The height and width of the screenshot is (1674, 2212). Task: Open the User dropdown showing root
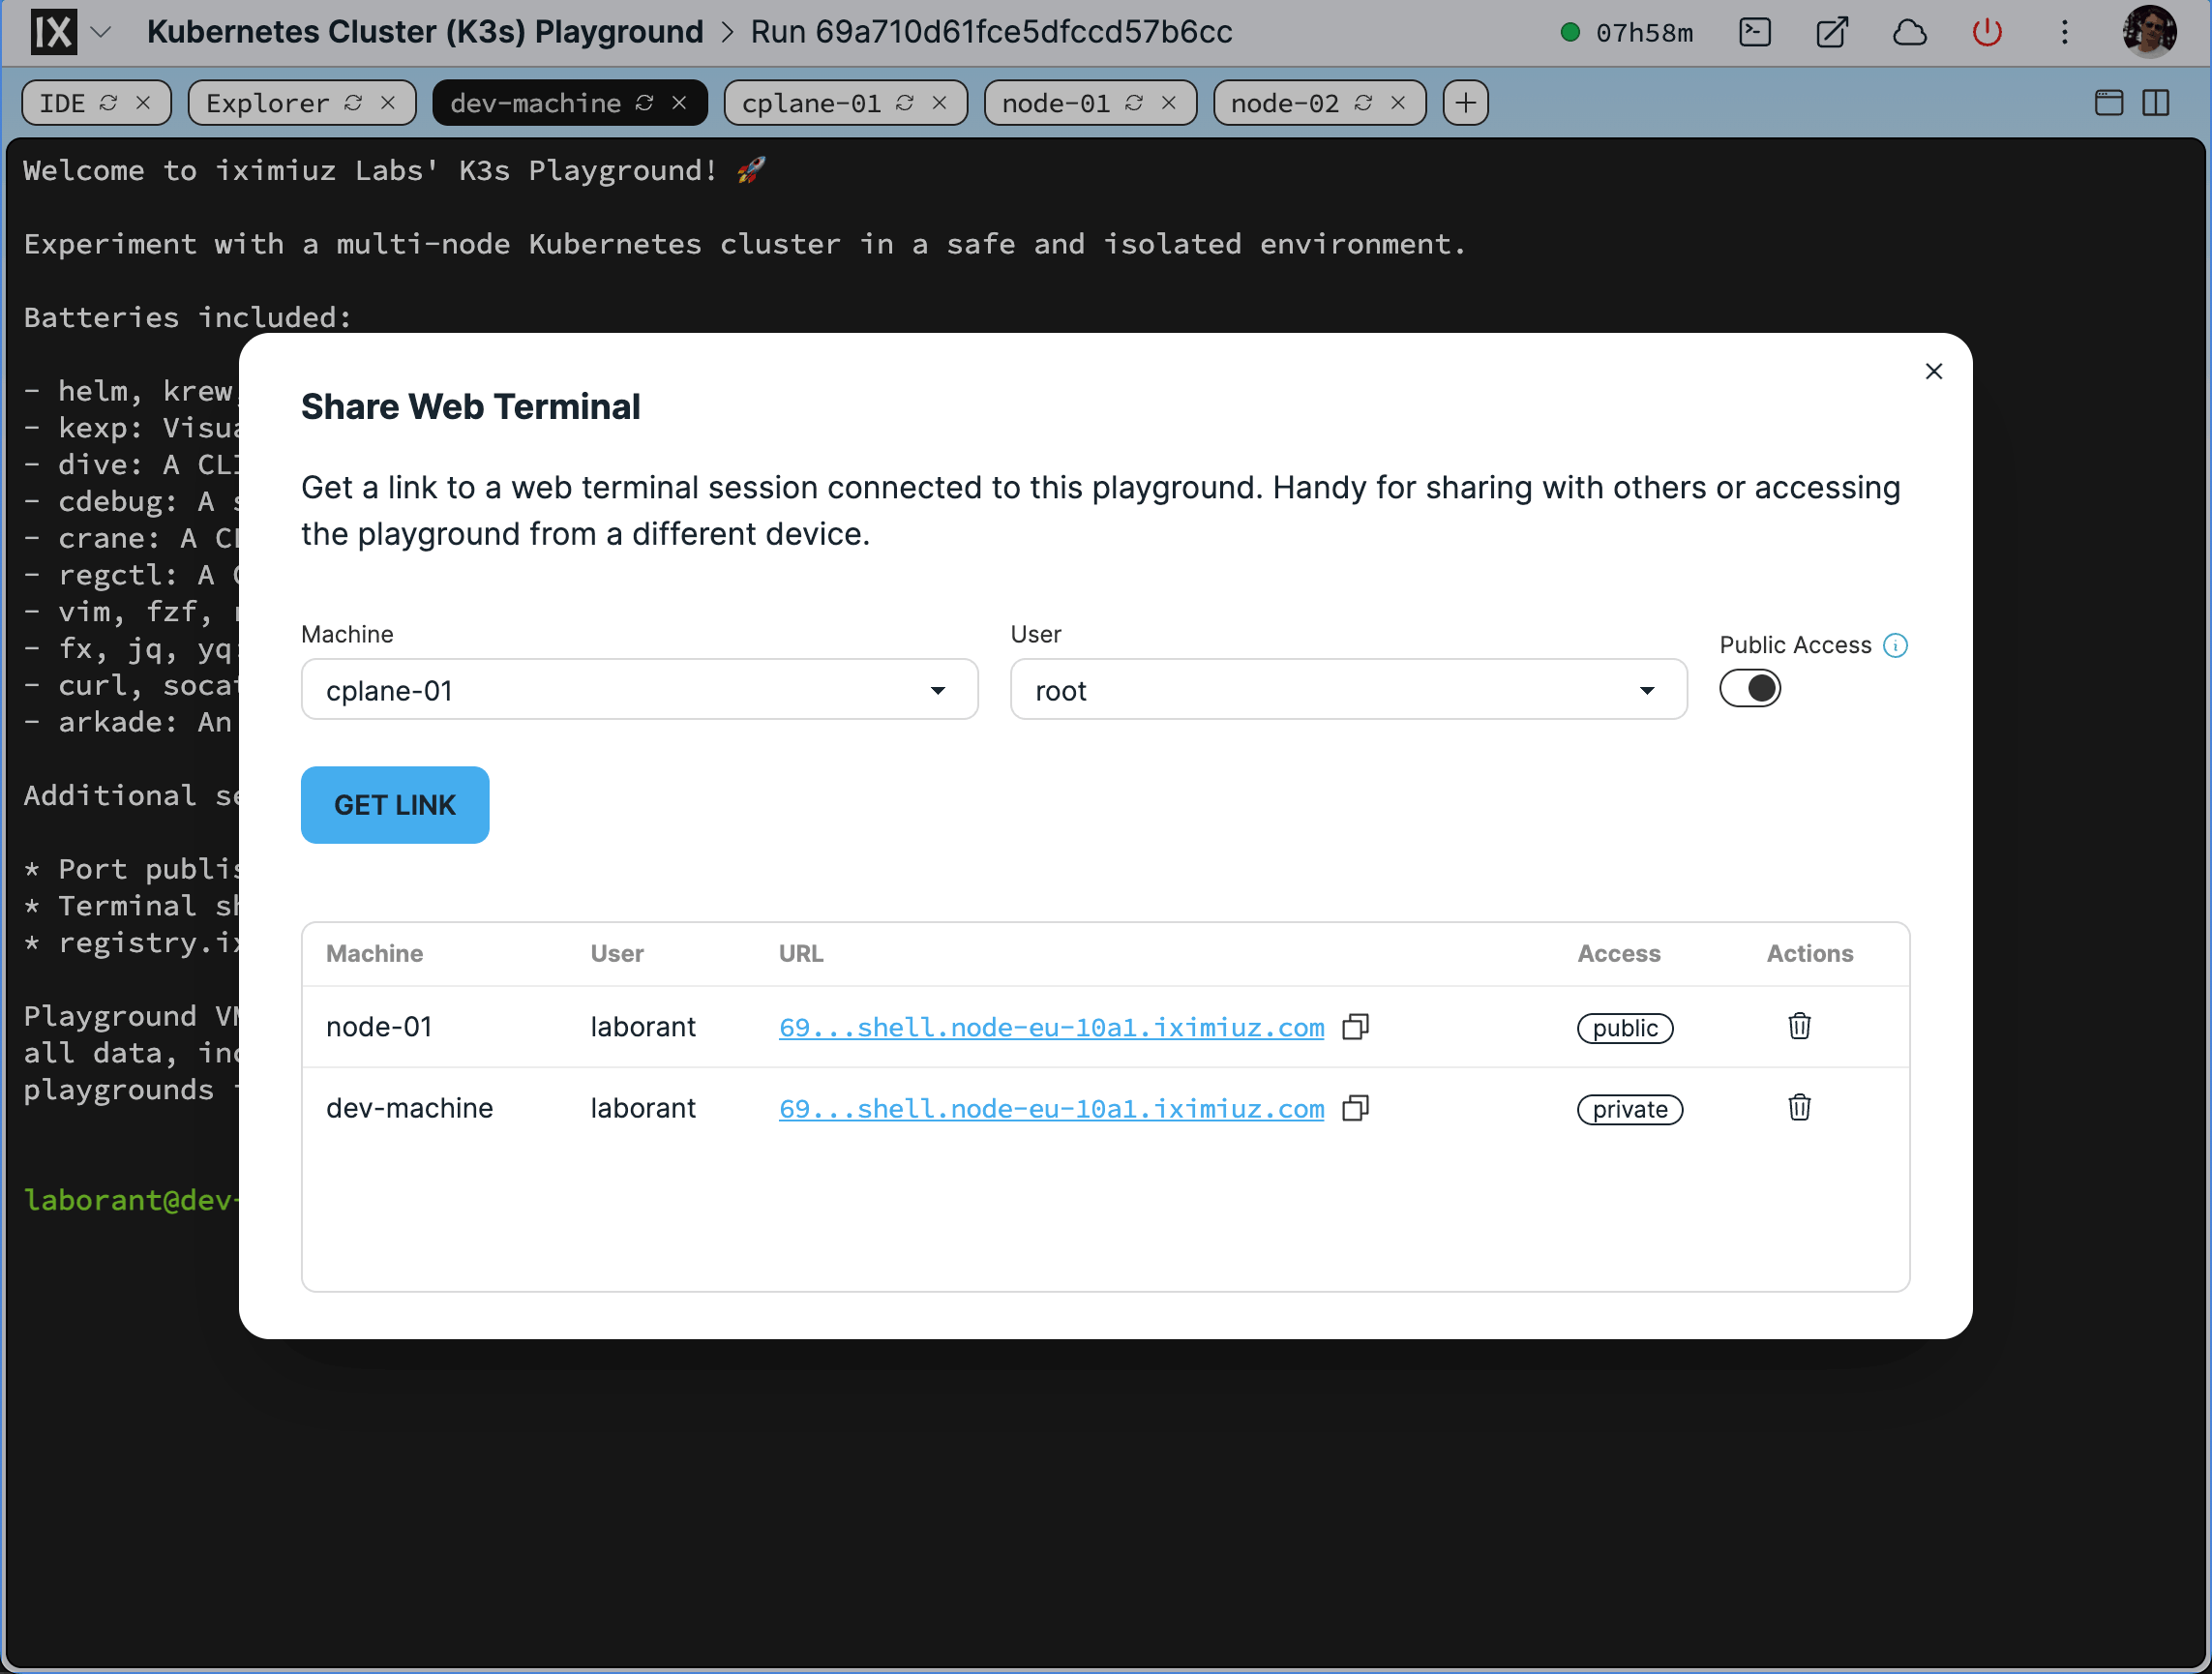pos(1347,689)
